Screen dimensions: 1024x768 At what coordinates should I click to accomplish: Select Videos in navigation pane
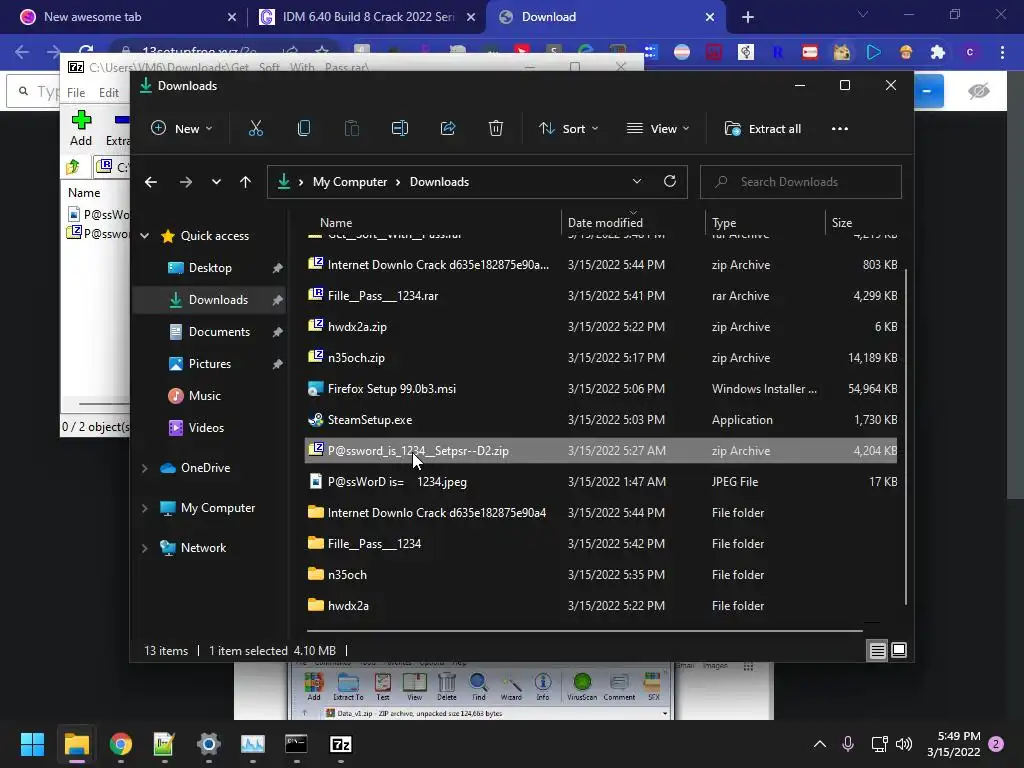(206, 428)
